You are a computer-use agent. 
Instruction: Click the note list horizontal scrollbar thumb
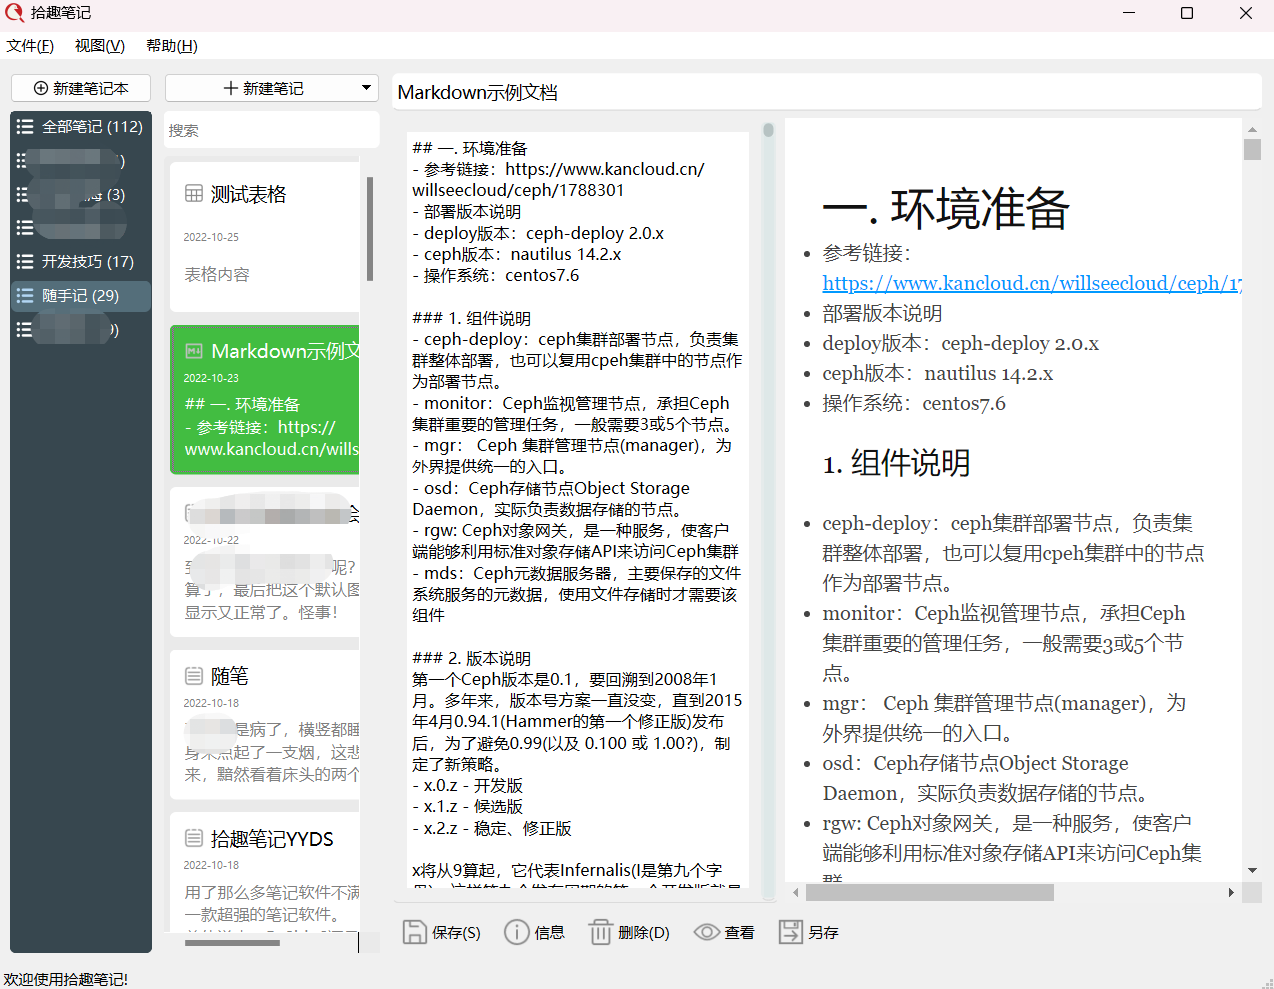click(232, 942)
